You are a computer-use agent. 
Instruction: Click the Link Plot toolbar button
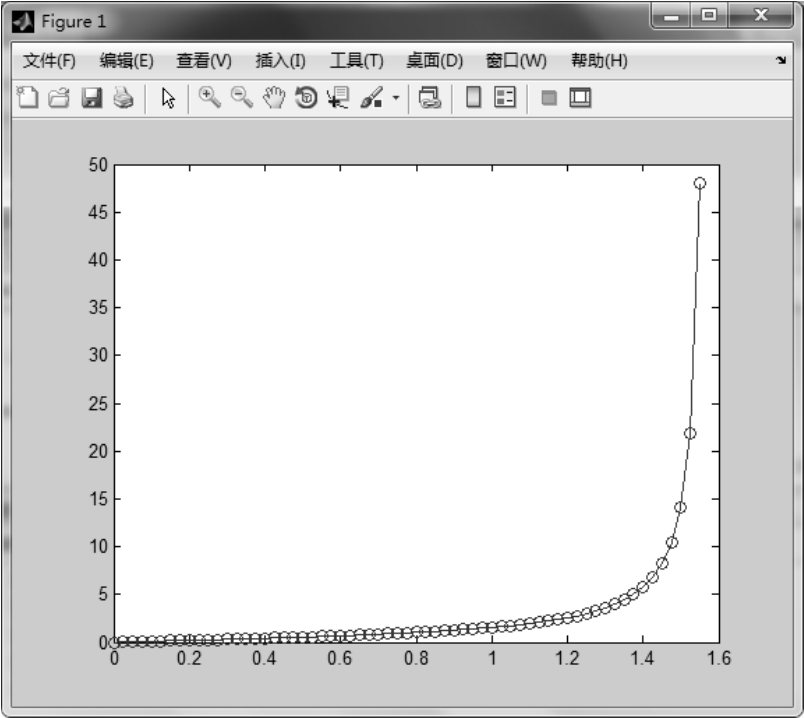point(430,98)
